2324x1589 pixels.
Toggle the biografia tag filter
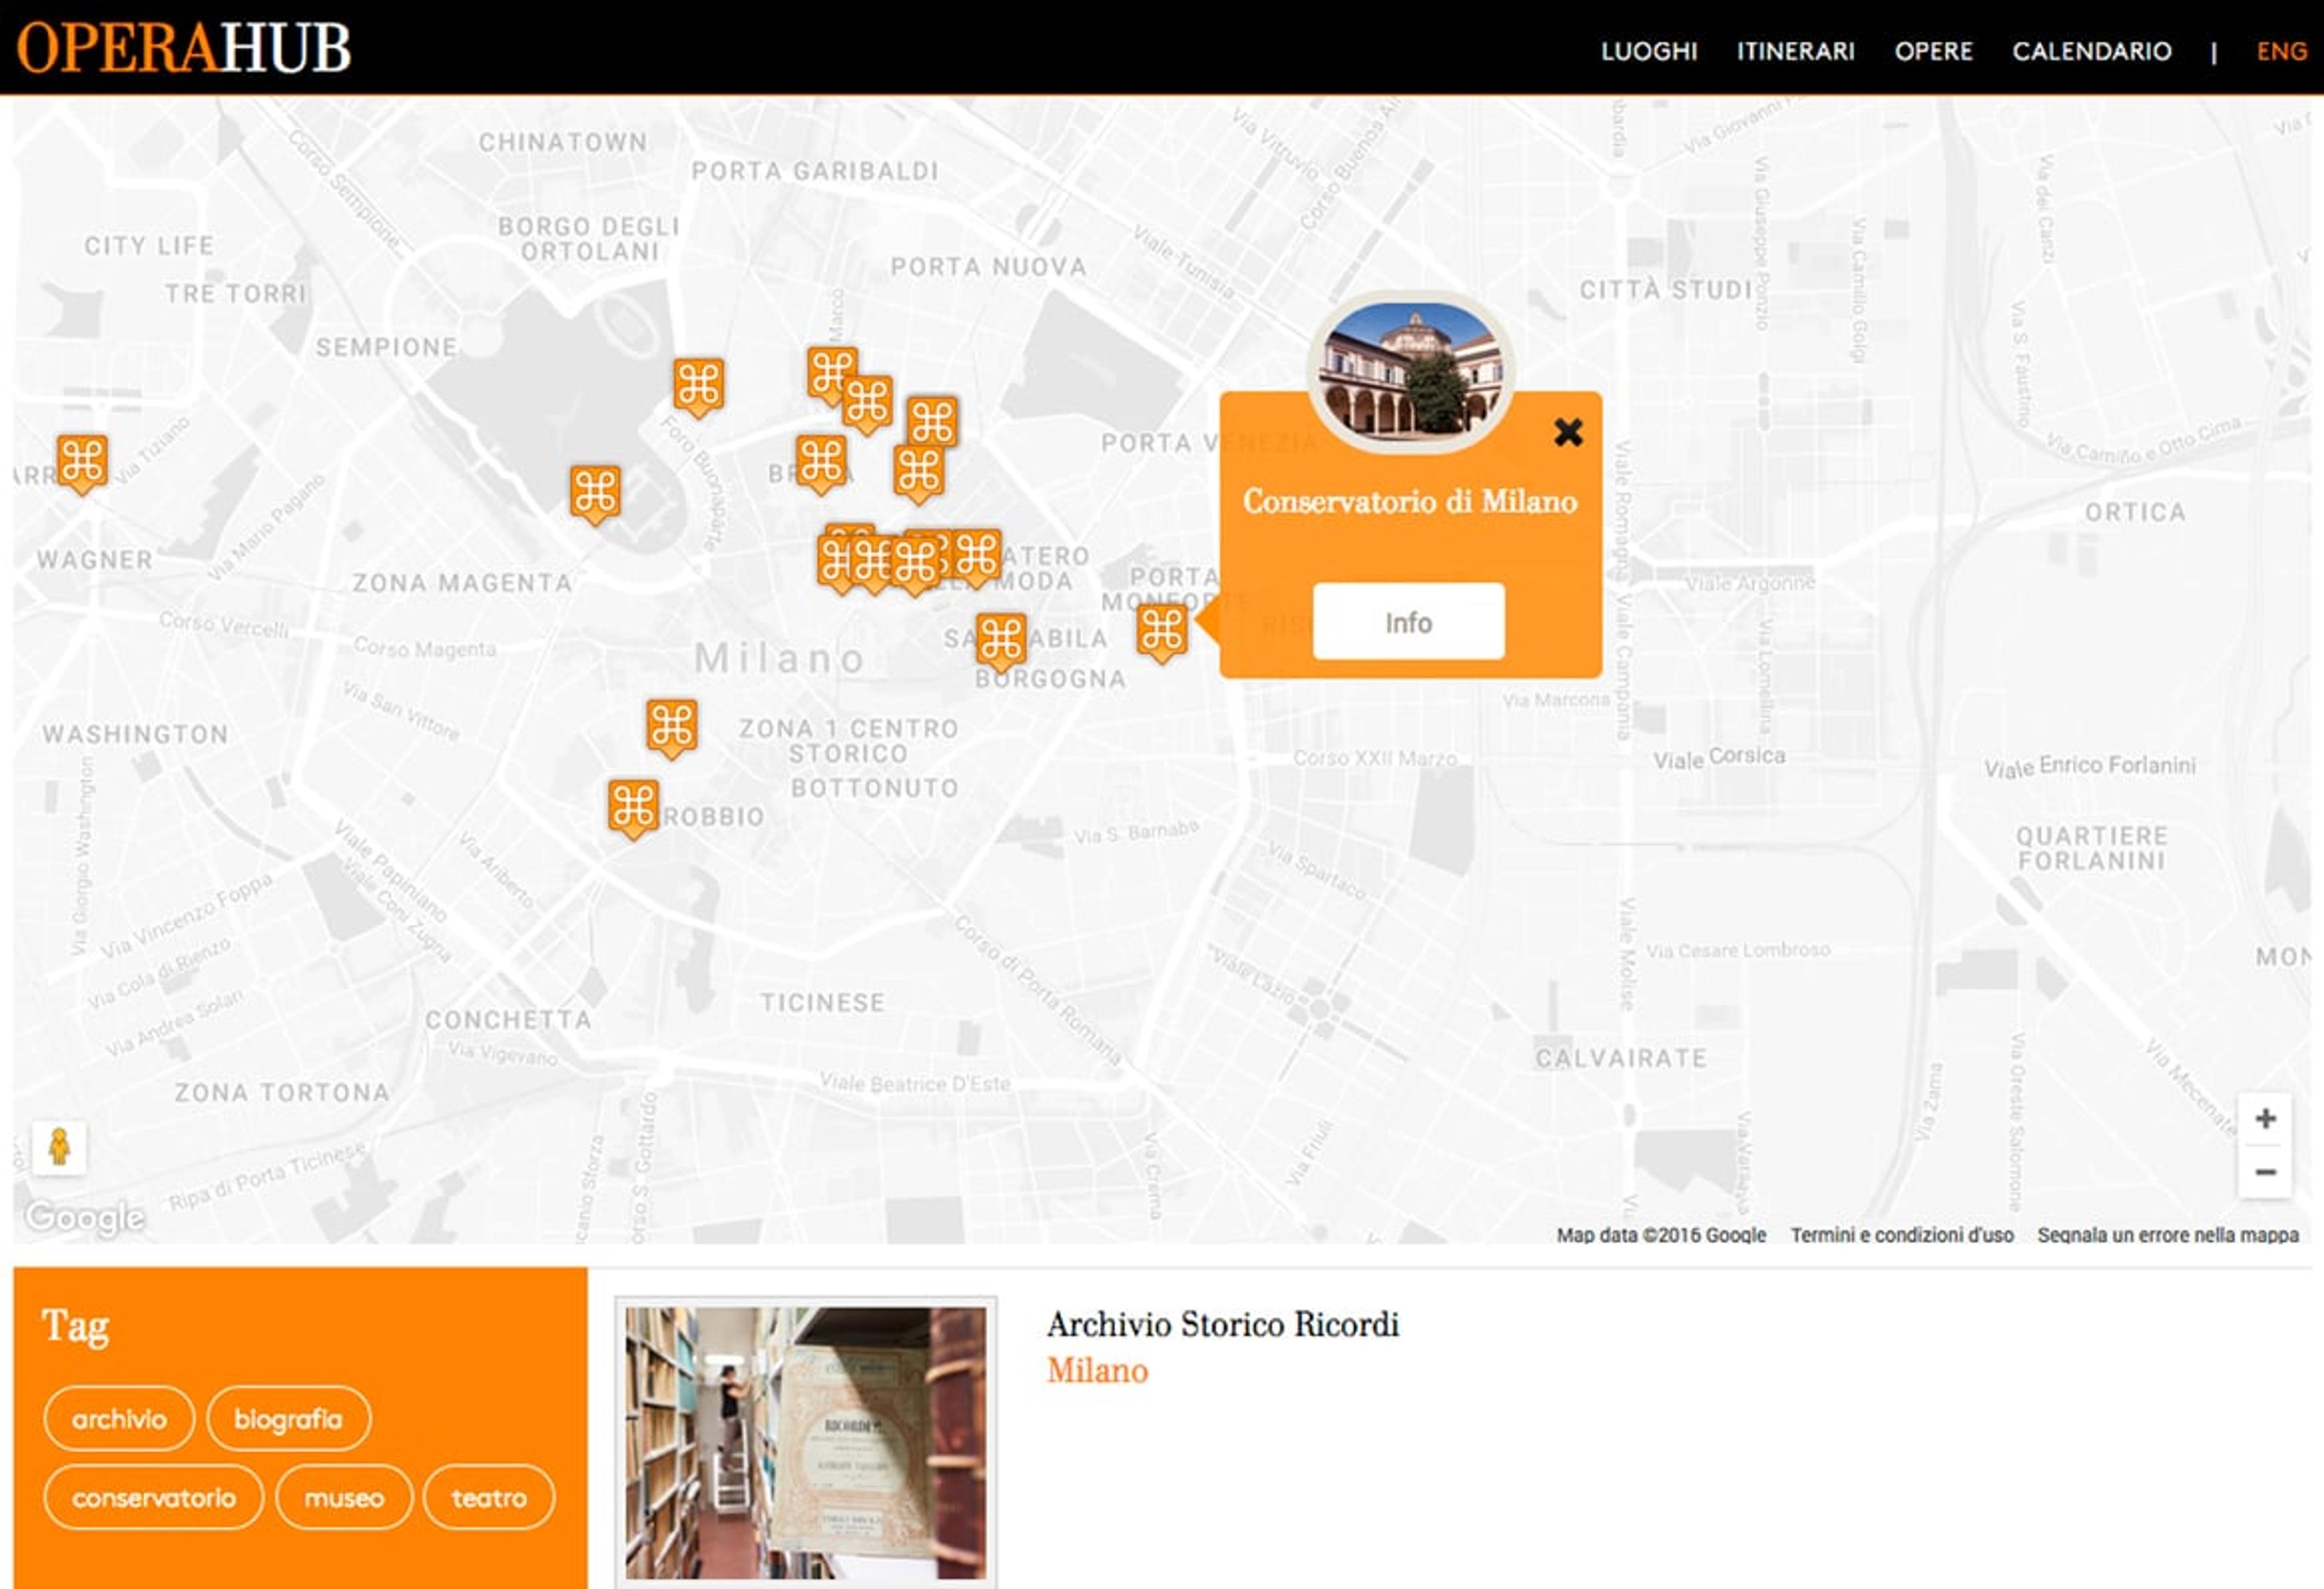pyautogui.click(x=288, y=1419)
